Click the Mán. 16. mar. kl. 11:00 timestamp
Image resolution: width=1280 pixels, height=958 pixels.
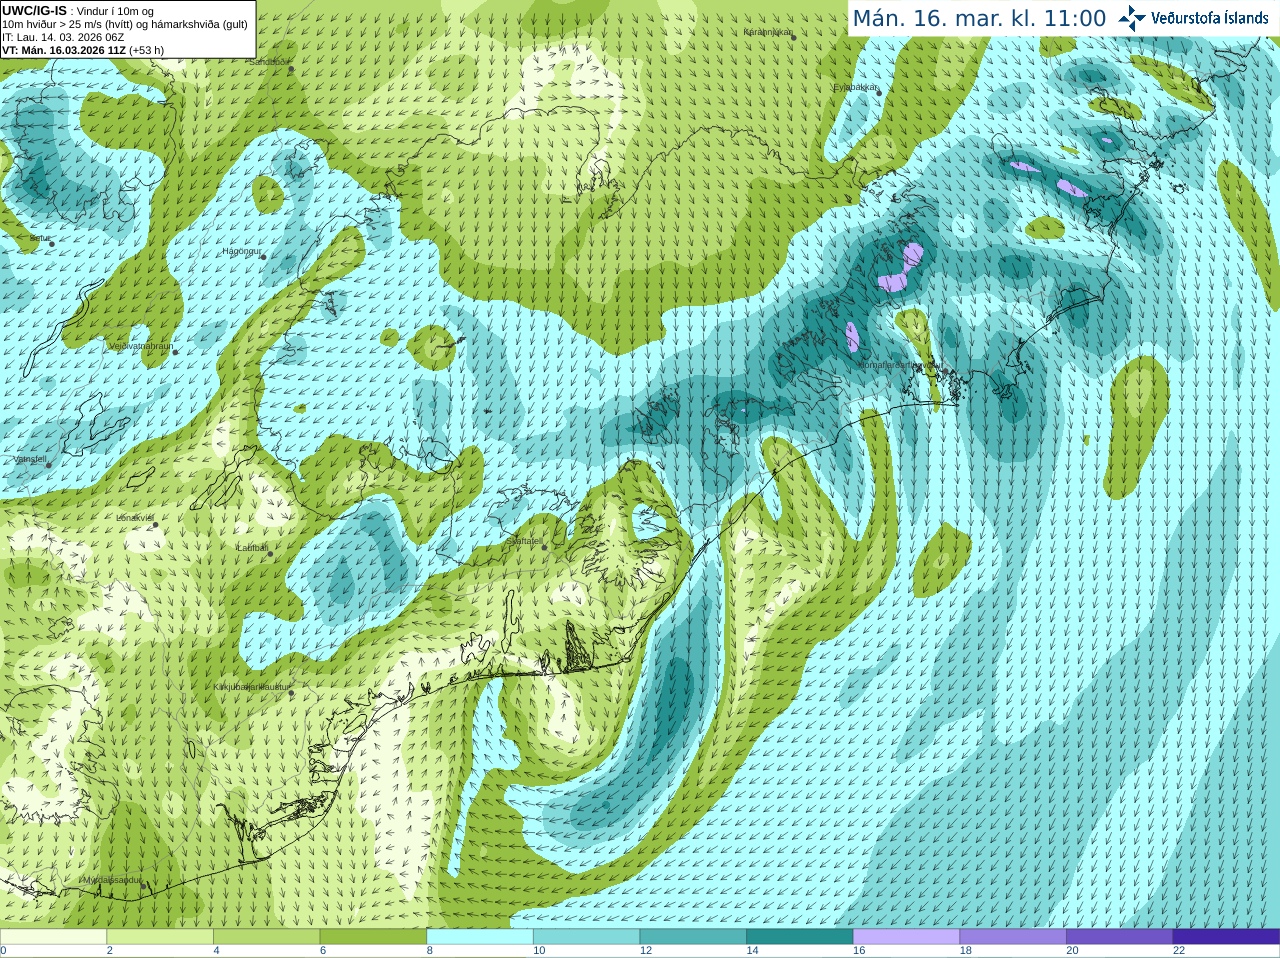979,19
